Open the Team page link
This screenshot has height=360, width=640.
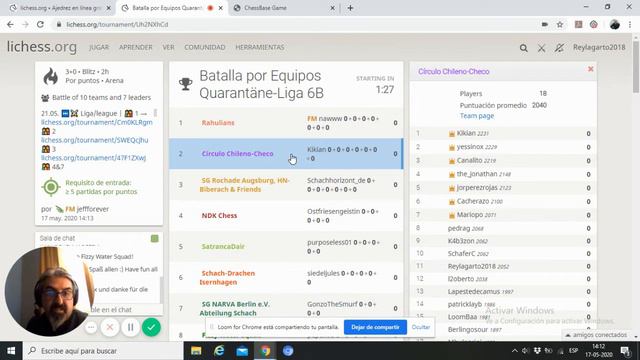pyautogui.click(x=477, y=116)
